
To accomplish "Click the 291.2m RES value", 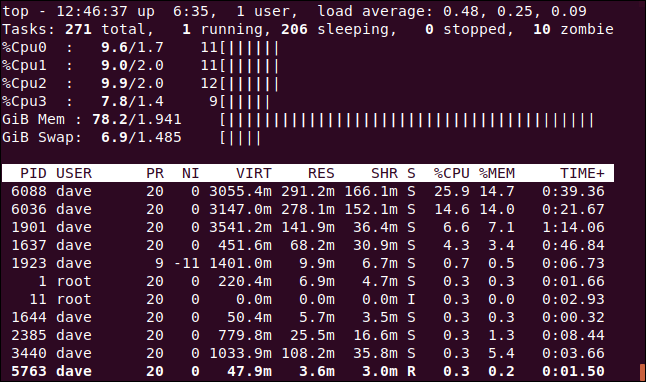I will (x=308, y=191).
